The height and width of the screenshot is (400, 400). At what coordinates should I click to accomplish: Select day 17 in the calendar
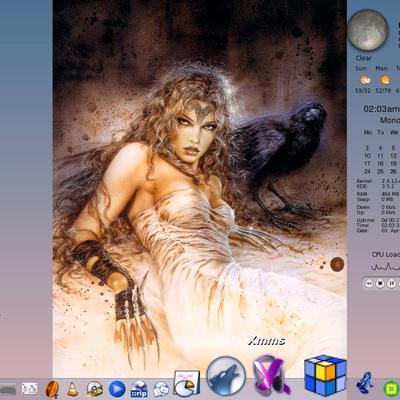click(x=367, y=164)
